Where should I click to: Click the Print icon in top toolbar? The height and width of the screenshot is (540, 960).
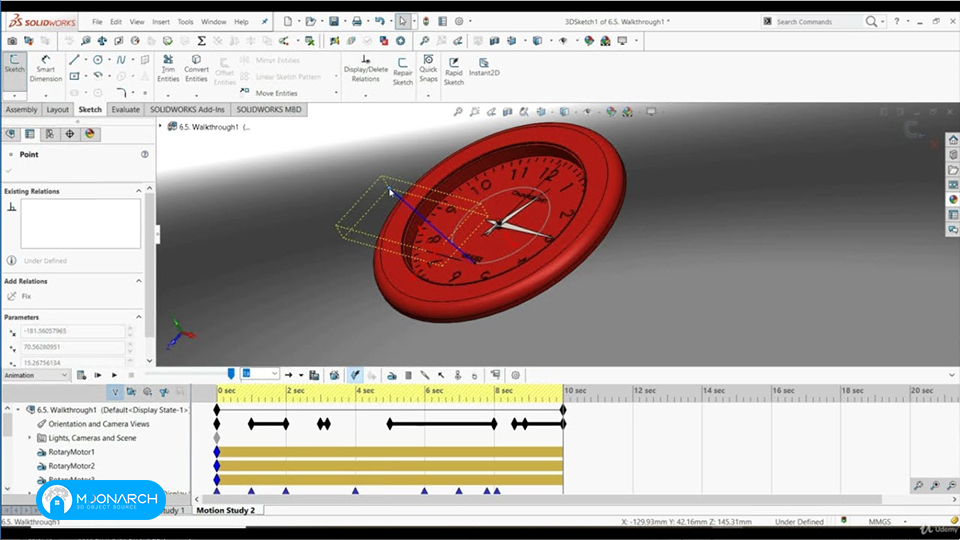pos(356,21)
